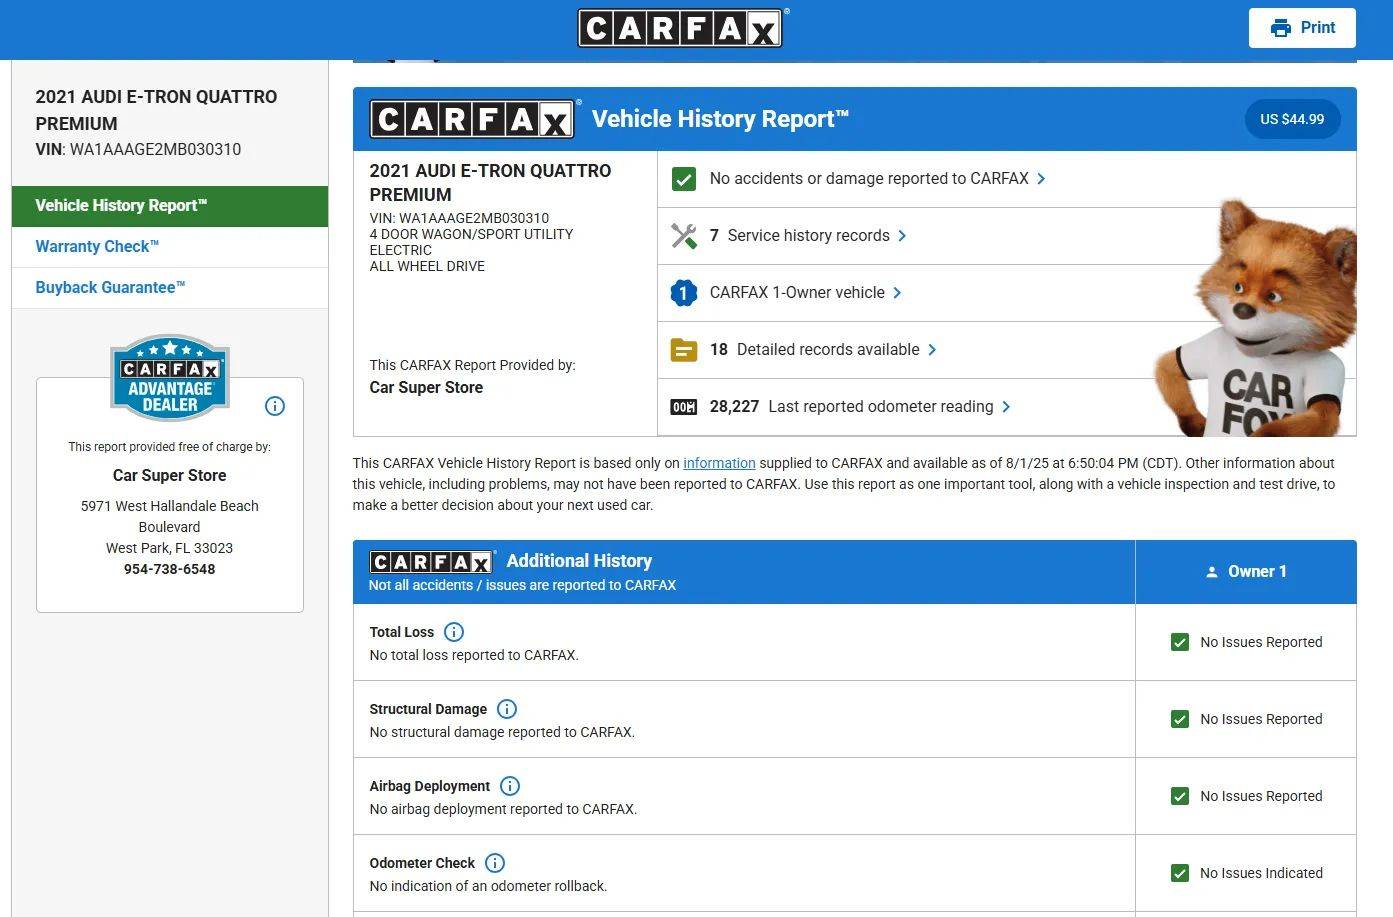This screenshot has width=1393, height=917.
Task: Click 'No structural damage reported to CARFAX.' text
Action: tap(502, 732)
